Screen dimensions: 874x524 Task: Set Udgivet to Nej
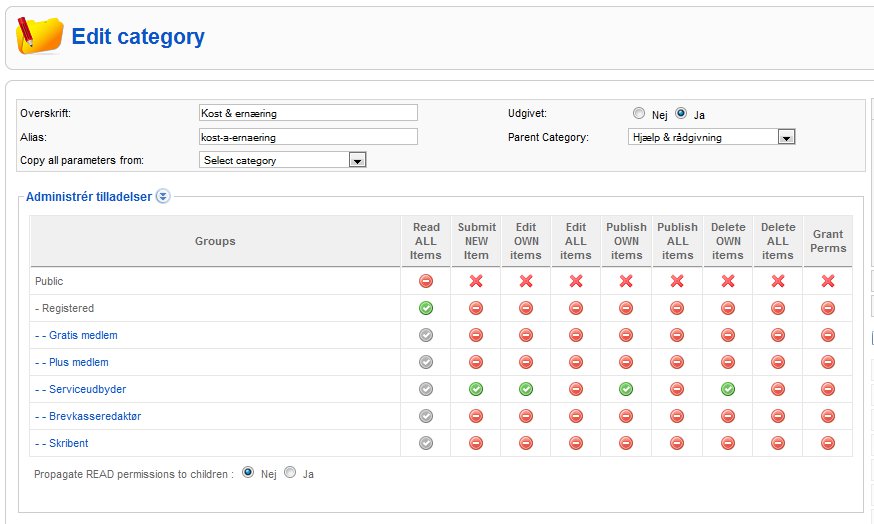(639, 113)
